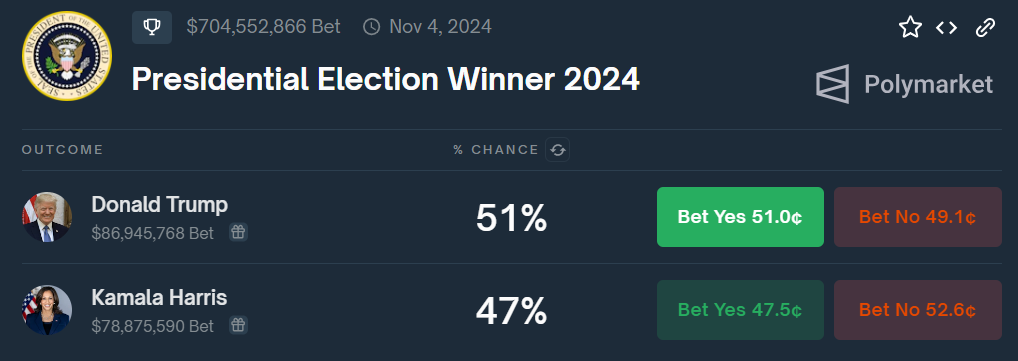Copy market link via chain icon
This screenshot has height=361, width=1018.
coord(986,27)
